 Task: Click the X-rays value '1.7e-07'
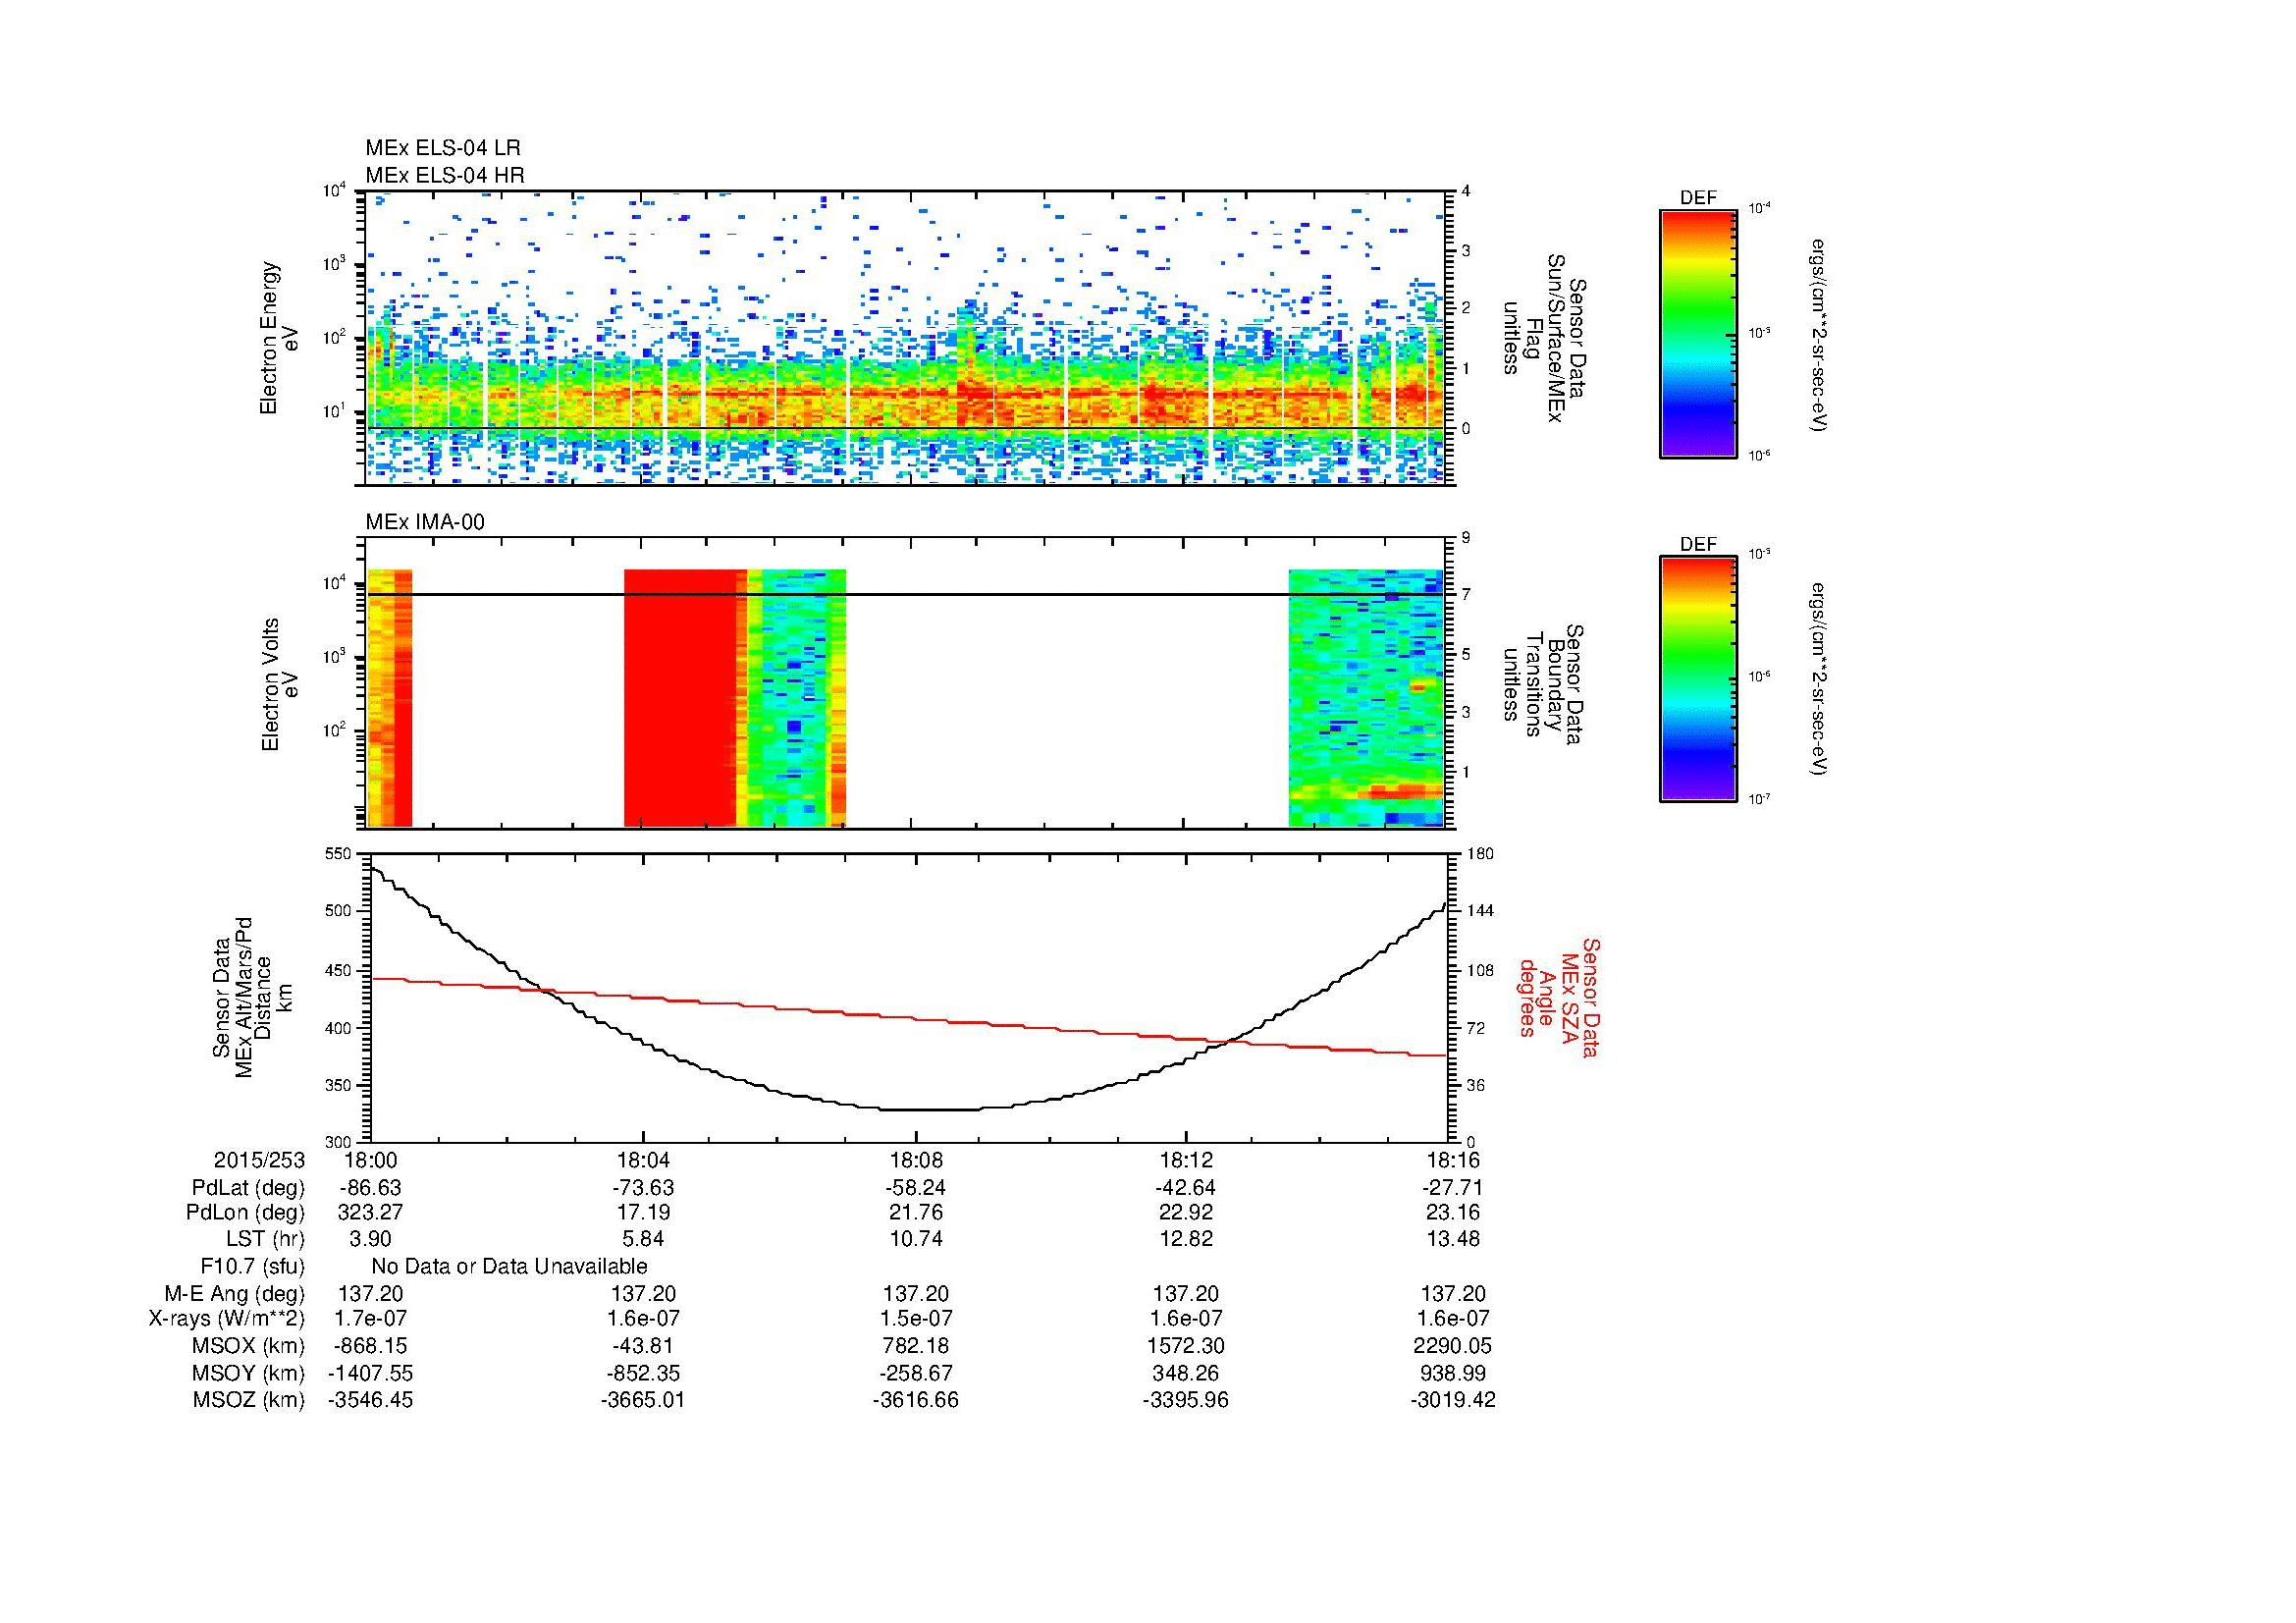pos(370,1319)
